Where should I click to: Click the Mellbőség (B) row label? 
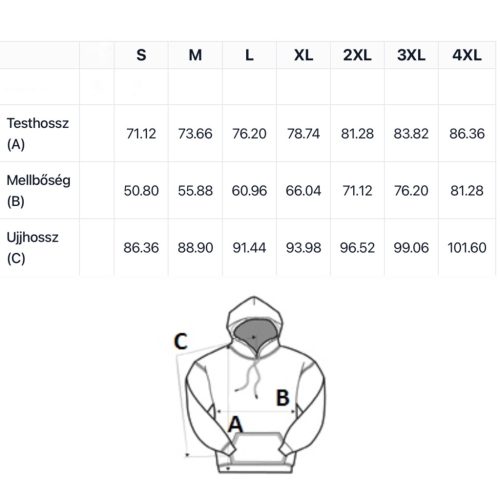click(x=39, y=191)
